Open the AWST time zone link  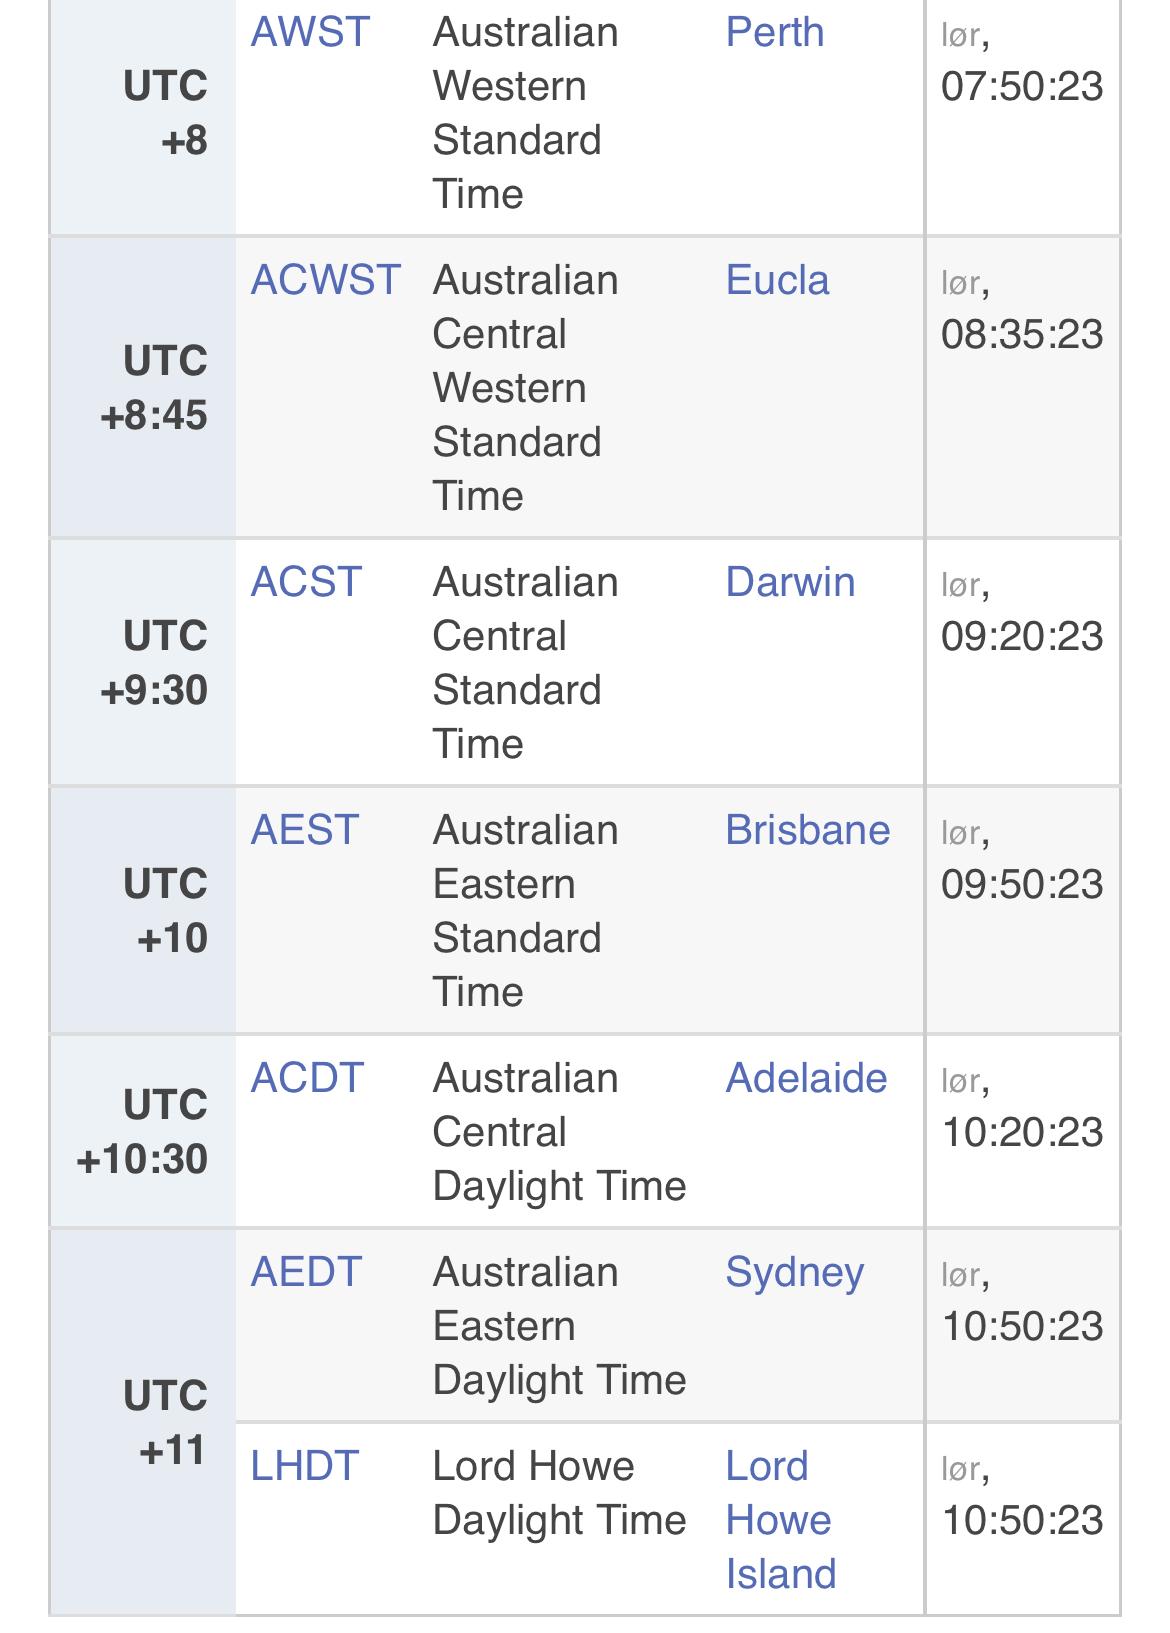310,32
